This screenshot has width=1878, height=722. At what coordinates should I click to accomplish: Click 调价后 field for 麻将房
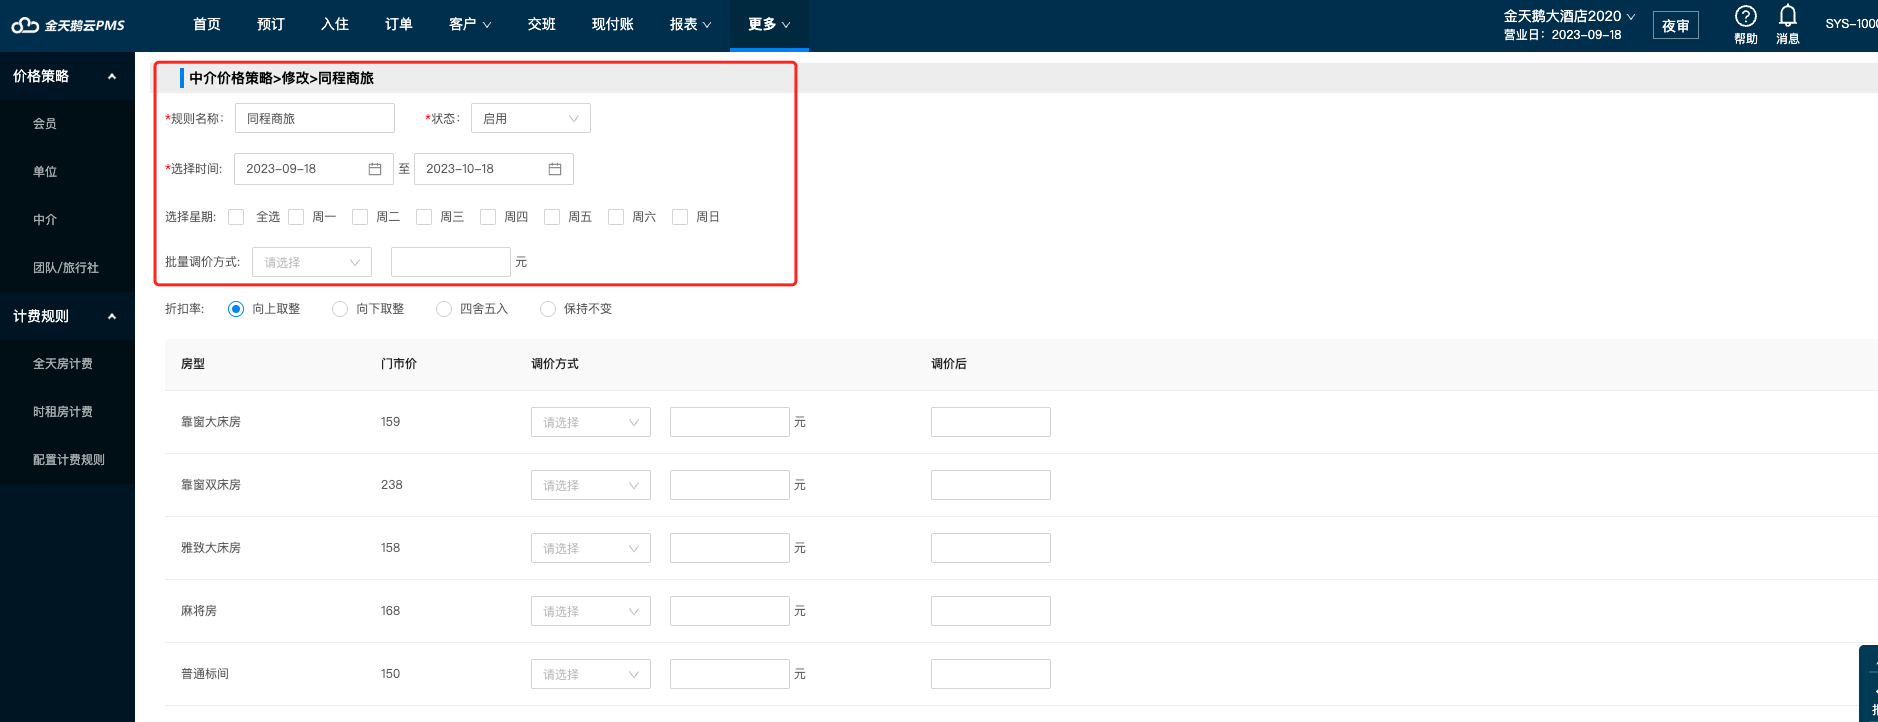click(991, 611)
